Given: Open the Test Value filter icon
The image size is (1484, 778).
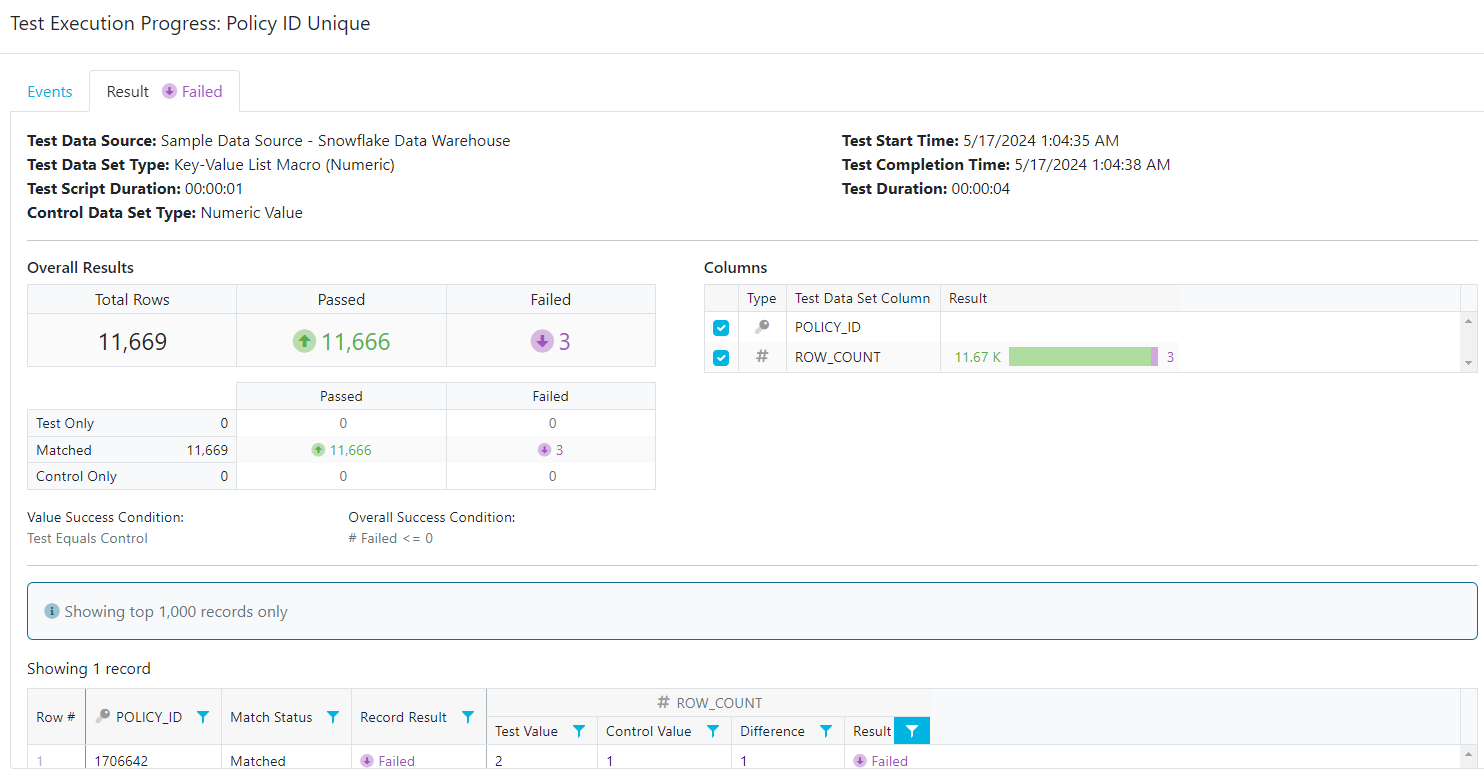Looking at the screenshot, I should click(x=579, y=731).
